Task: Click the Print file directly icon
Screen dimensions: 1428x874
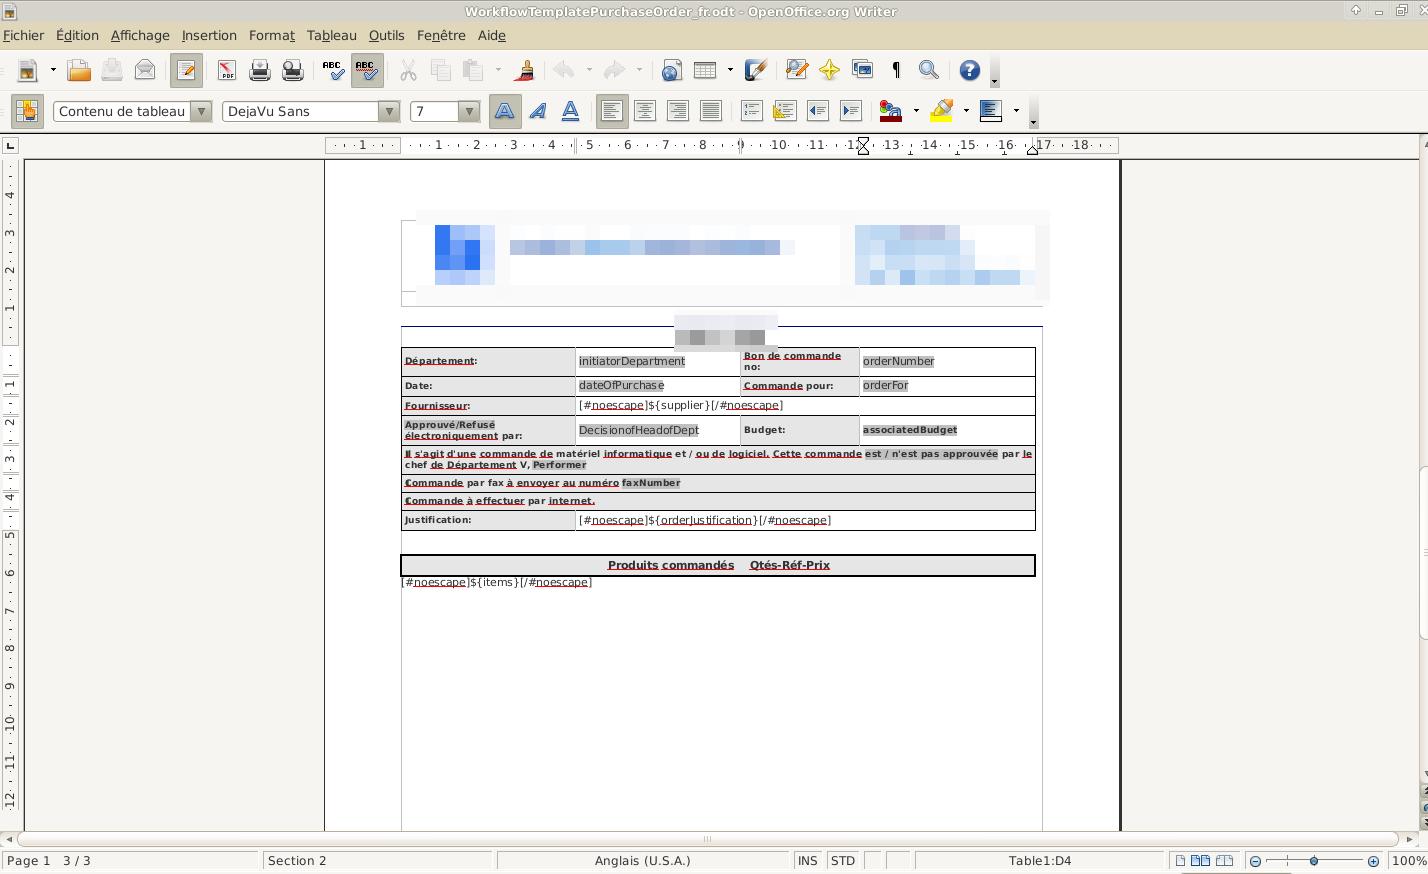Action: tap(260, 70)
